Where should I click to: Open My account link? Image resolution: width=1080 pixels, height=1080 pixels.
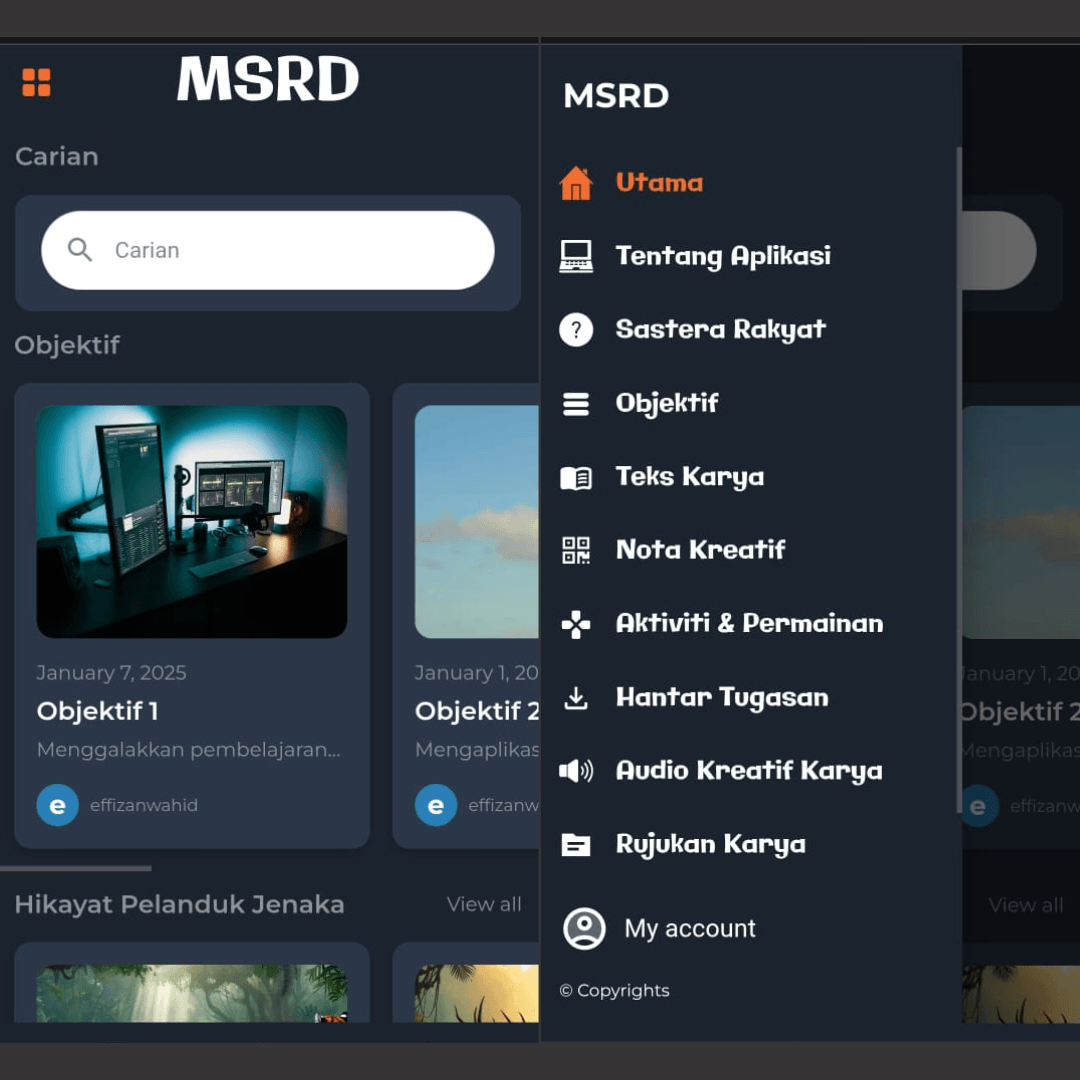(689, 928)
